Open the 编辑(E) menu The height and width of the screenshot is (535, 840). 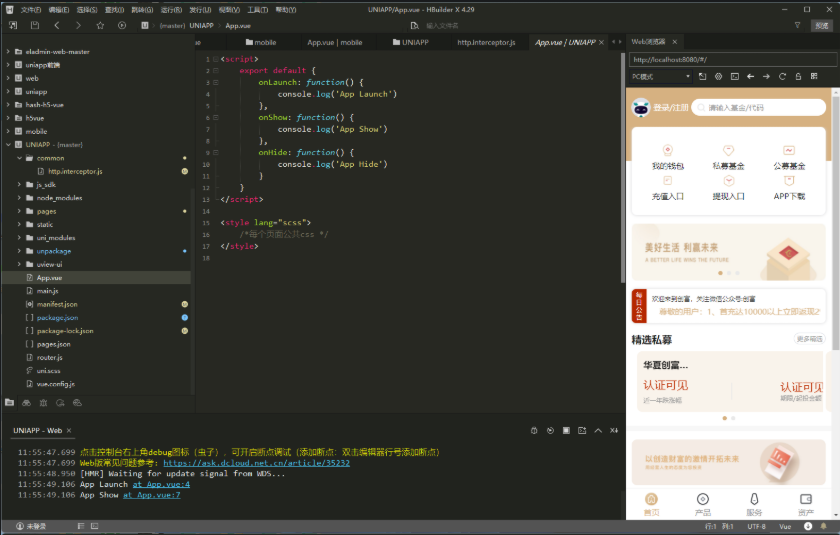pyautogui.click(x=59, y=10)
